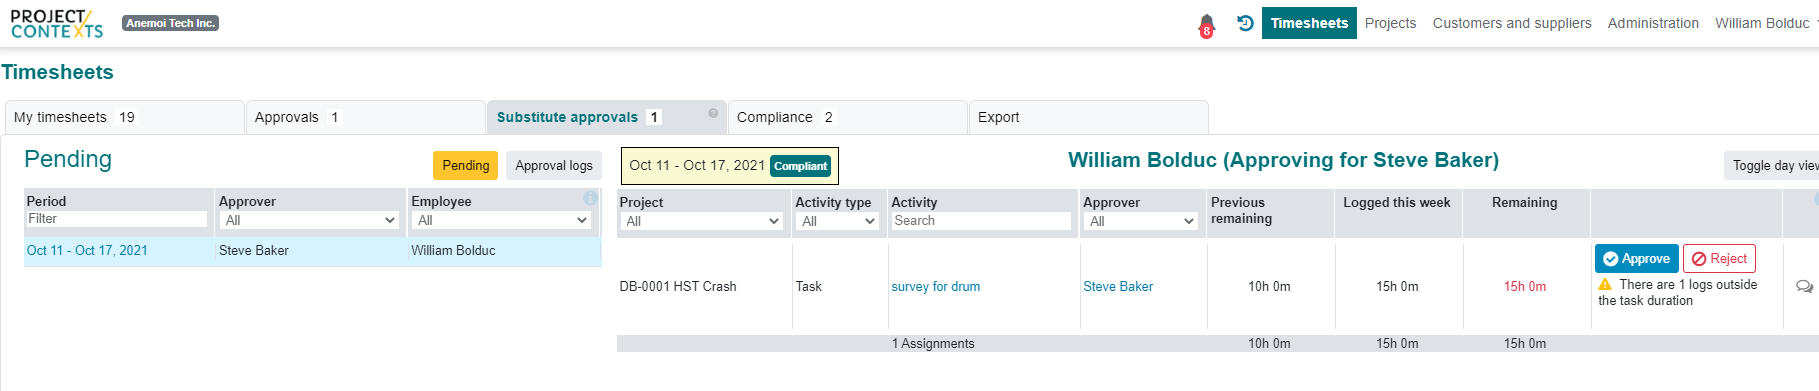Screen dimensions: 1819x391
Task: Open the Approver filter dropdown in the detail table
Action: (x=1141, y=221)
